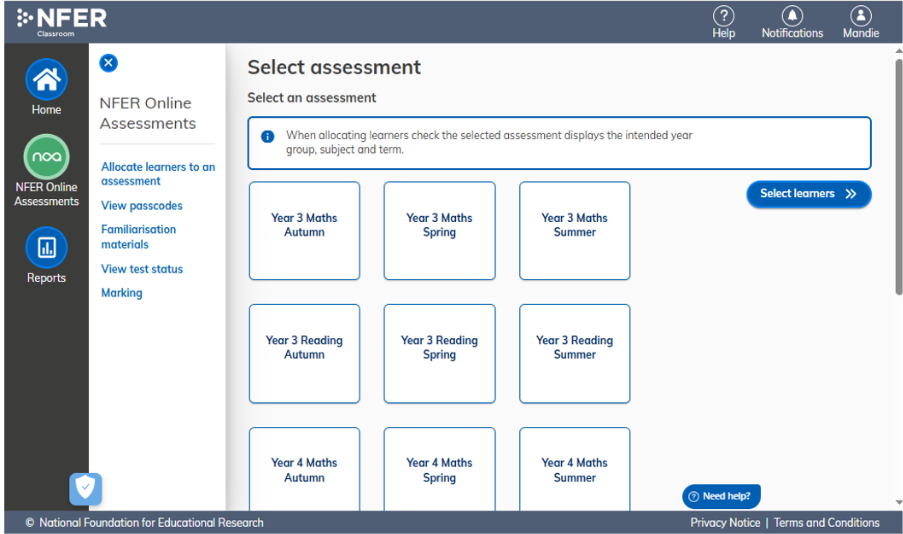
Task: Open Familiarisation materials link
Action: [x=138, y=237]
